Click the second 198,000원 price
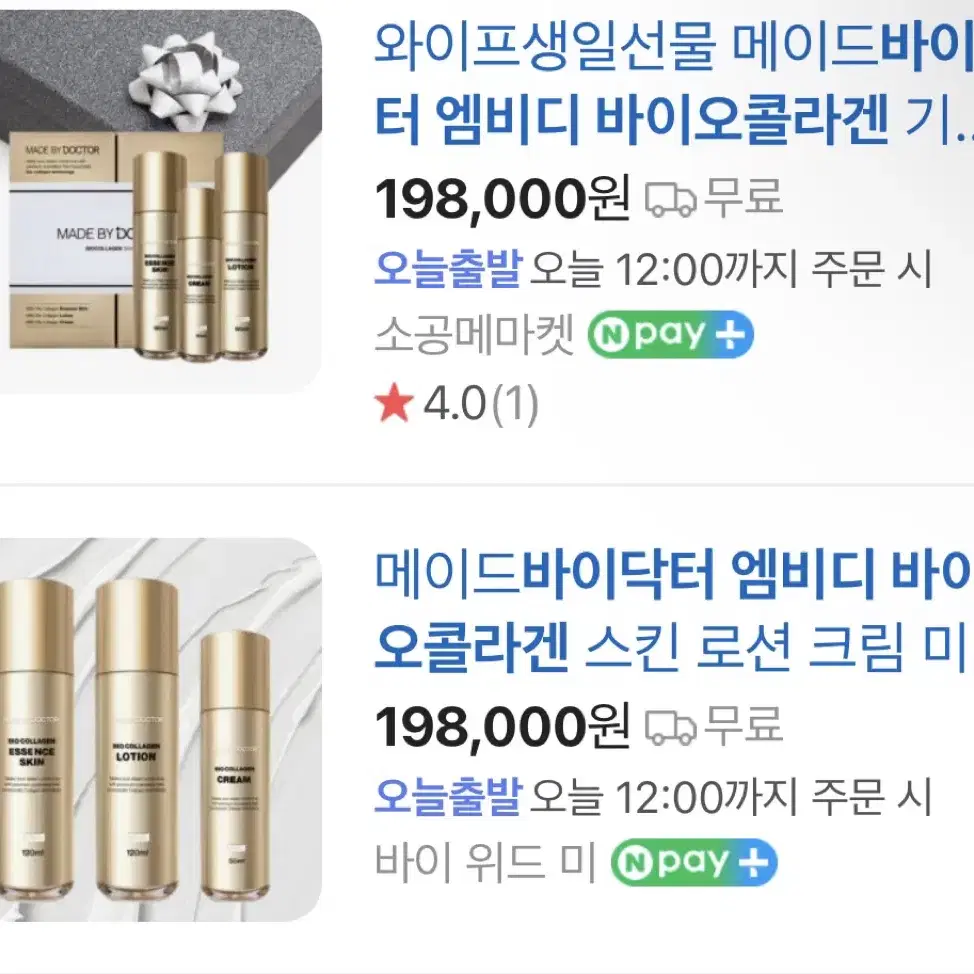Viewport: 974px width, 974px height. coord(502,727)
